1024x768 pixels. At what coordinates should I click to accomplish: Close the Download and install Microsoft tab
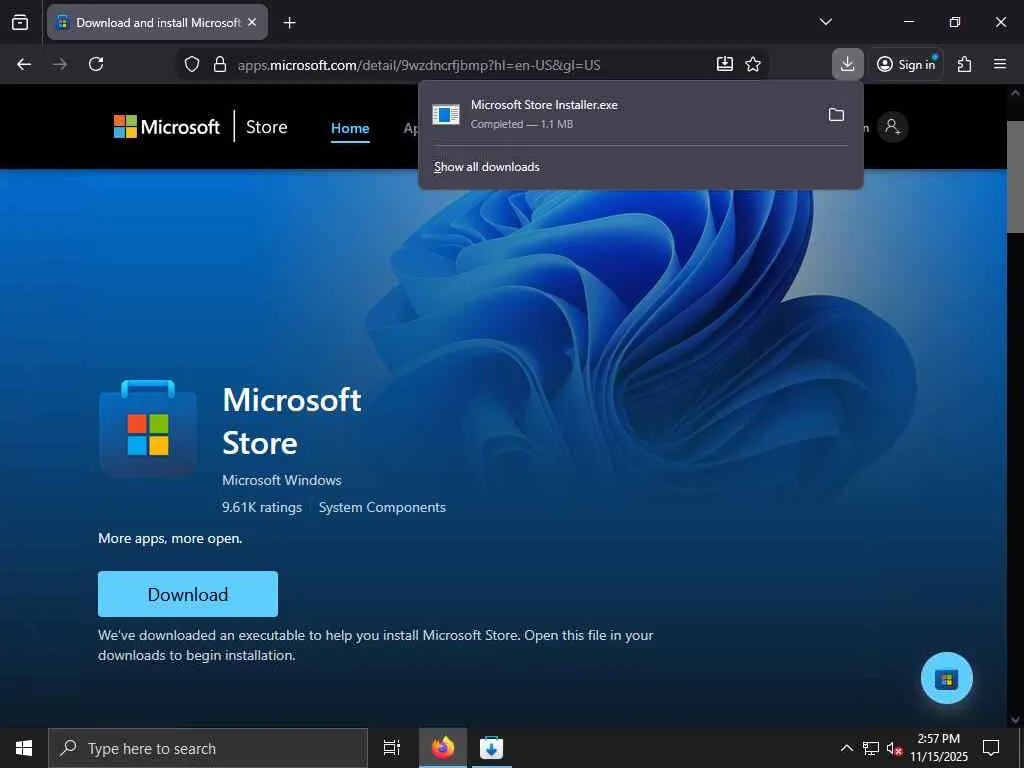tap(252, 22)
